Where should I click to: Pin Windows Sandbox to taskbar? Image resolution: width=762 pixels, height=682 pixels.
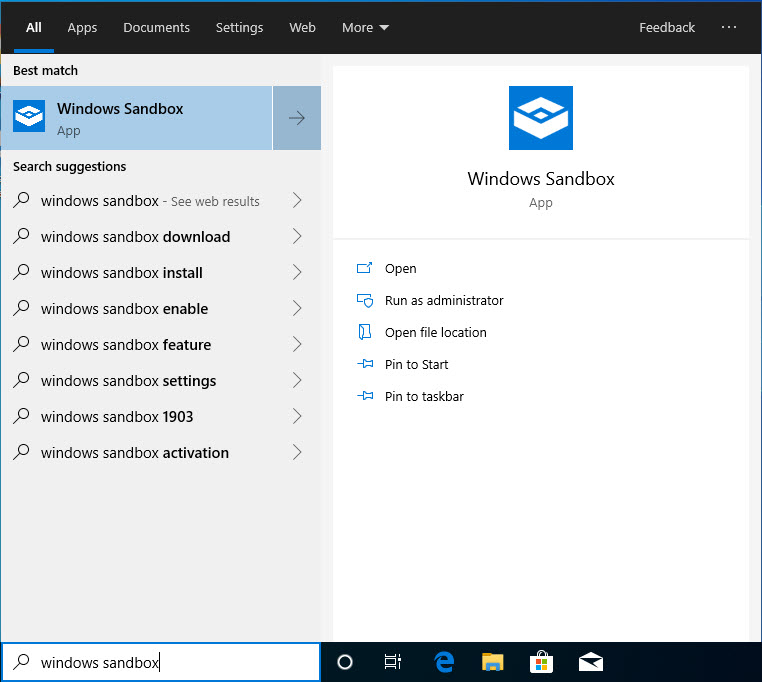point(424,397)
